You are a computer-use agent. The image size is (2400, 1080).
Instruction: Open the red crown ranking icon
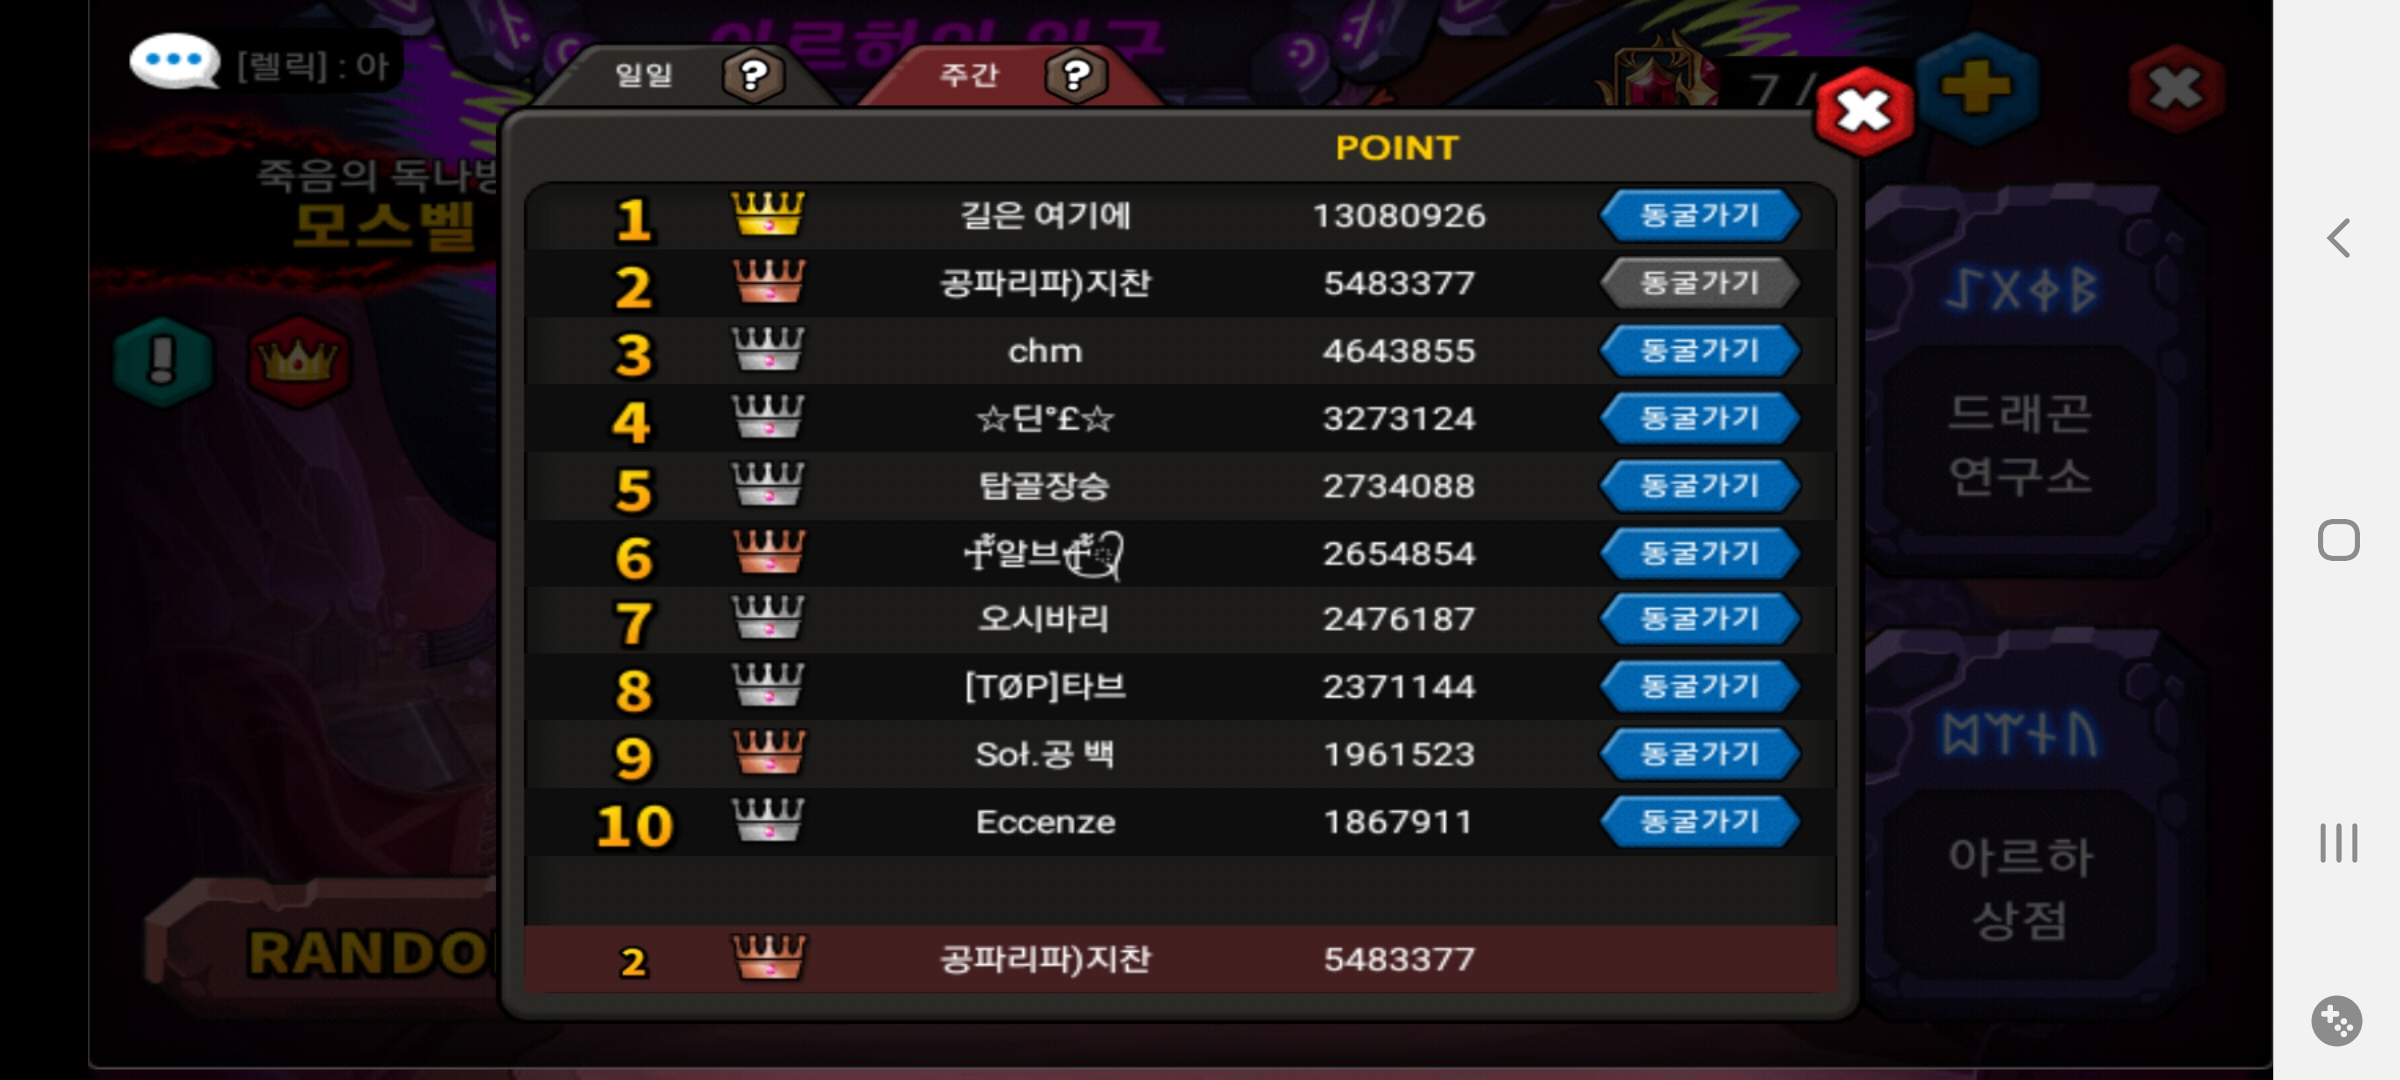[298, 361]
